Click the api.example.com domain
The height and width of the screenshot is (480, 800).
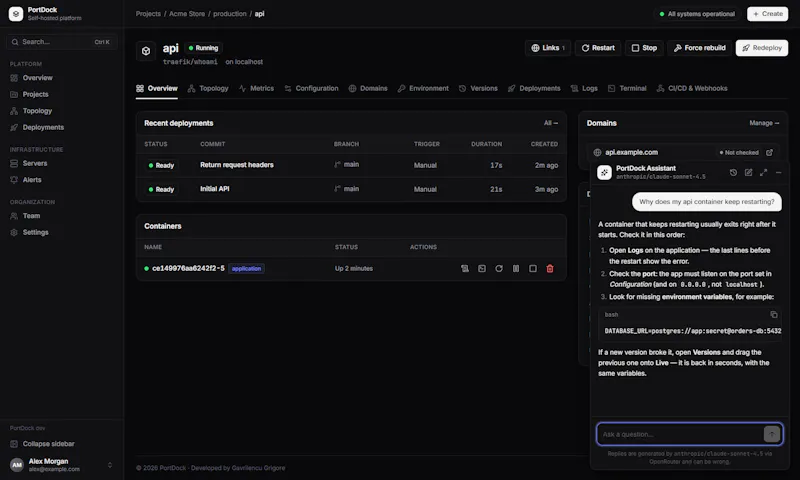click(631, 152)
